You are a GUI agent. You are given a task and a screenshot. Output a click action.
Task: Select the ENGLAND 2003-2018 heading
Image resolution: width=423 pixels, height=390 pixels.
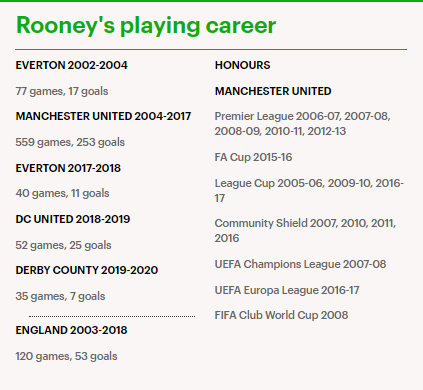tap(71, 330)
